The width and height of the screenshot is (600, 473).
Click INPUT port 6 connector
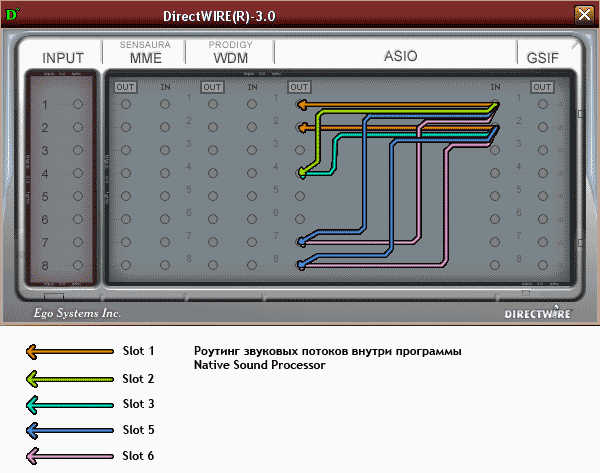point(78,219)
